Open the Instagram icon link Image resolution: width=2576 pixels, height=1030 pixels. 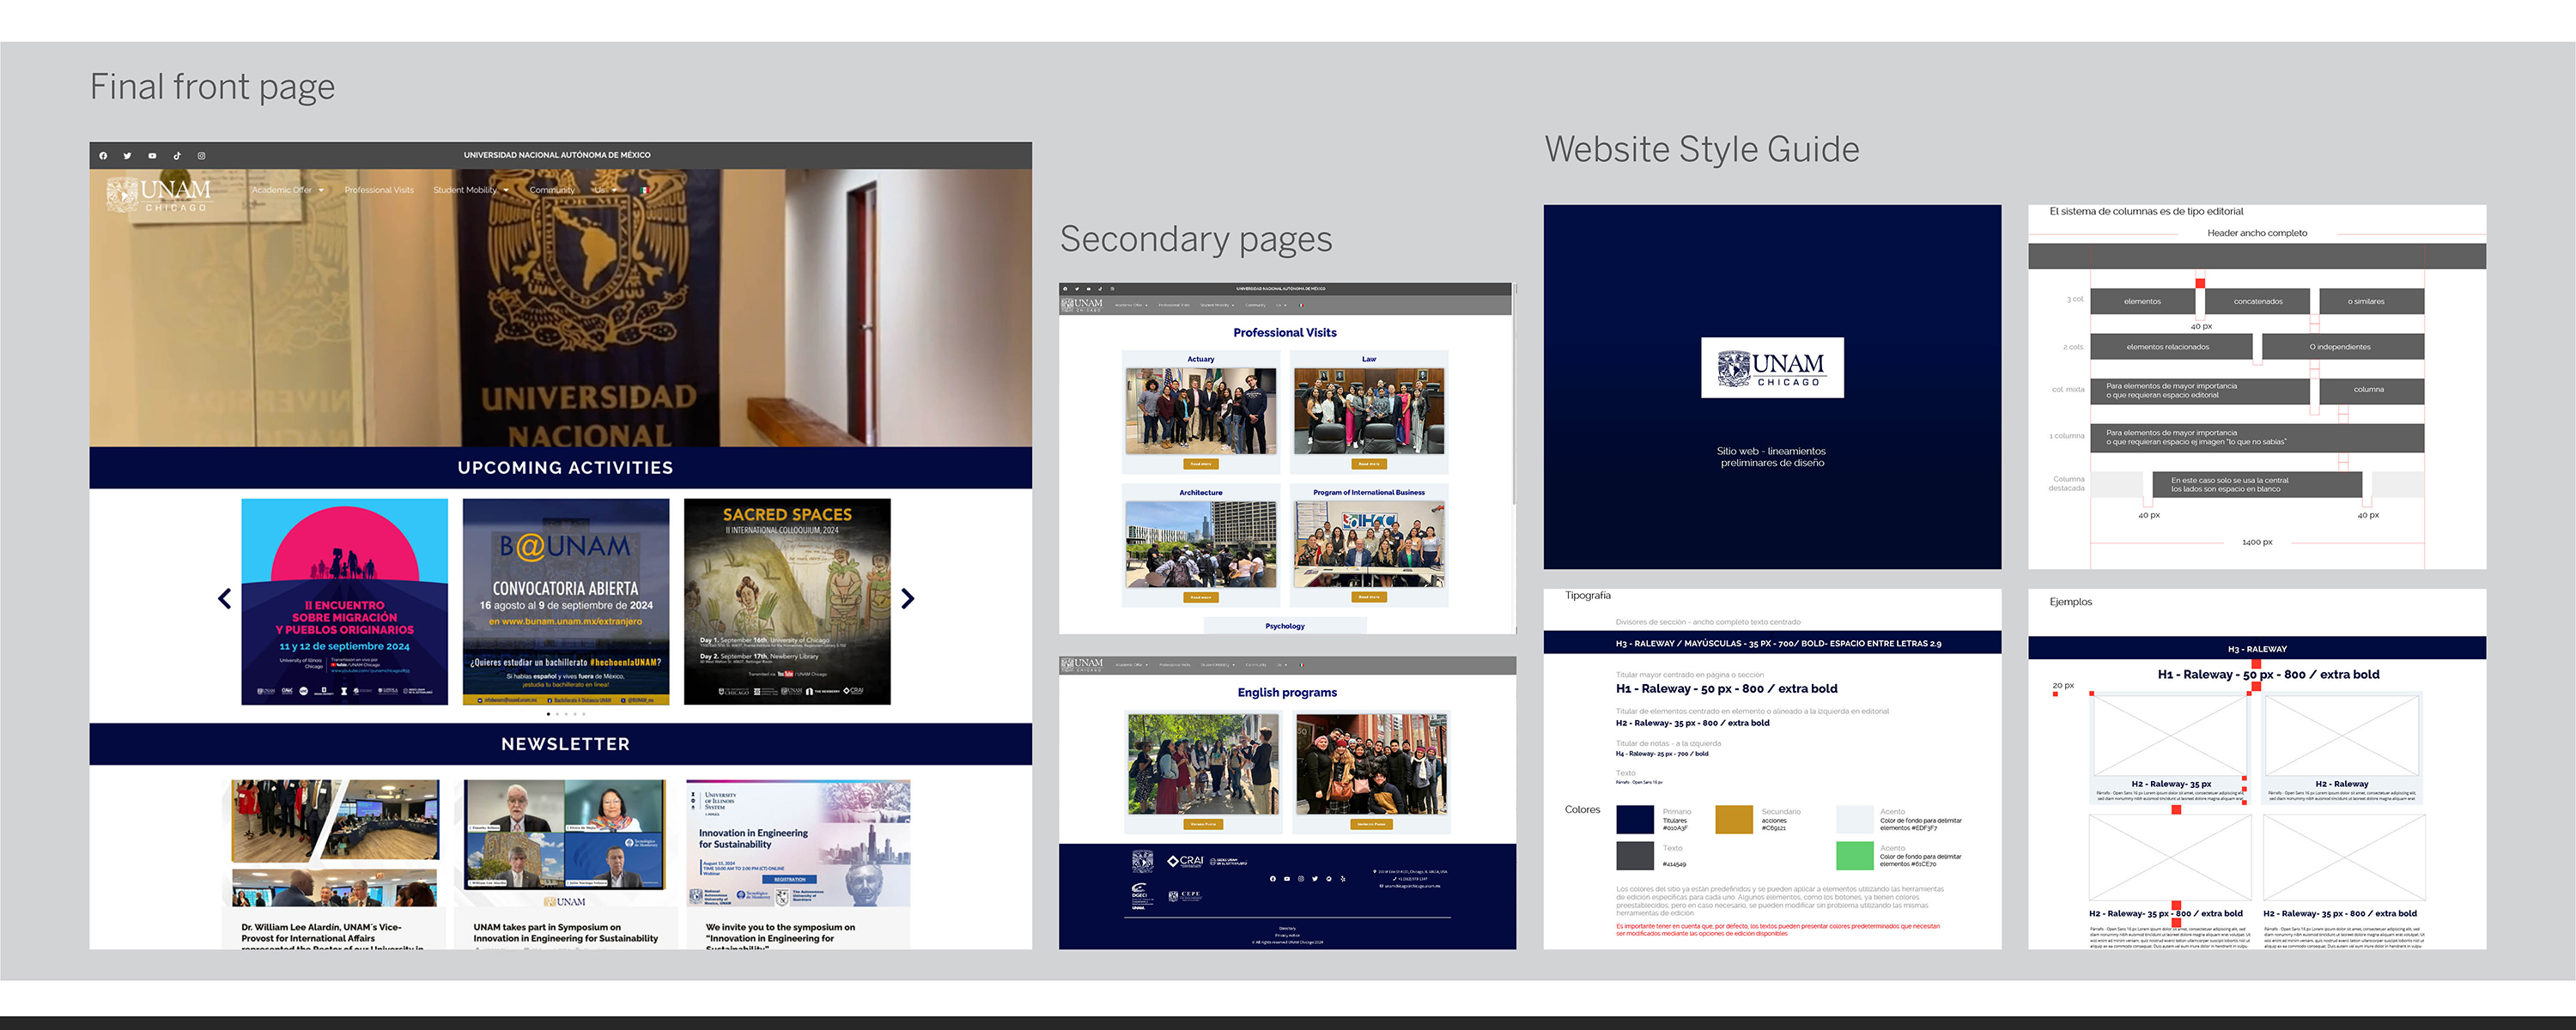point(202,156)
